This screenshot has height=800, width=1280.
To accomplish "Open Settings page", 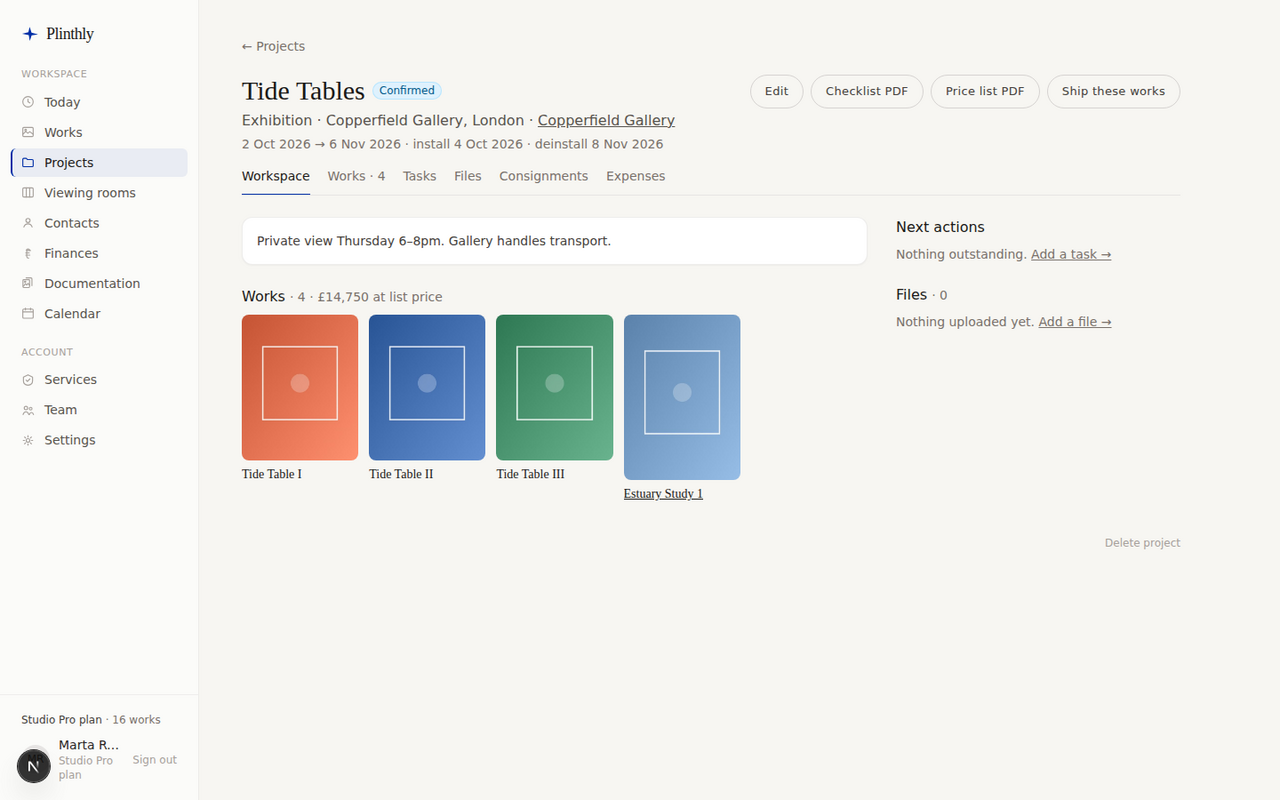I will [99, 440].
